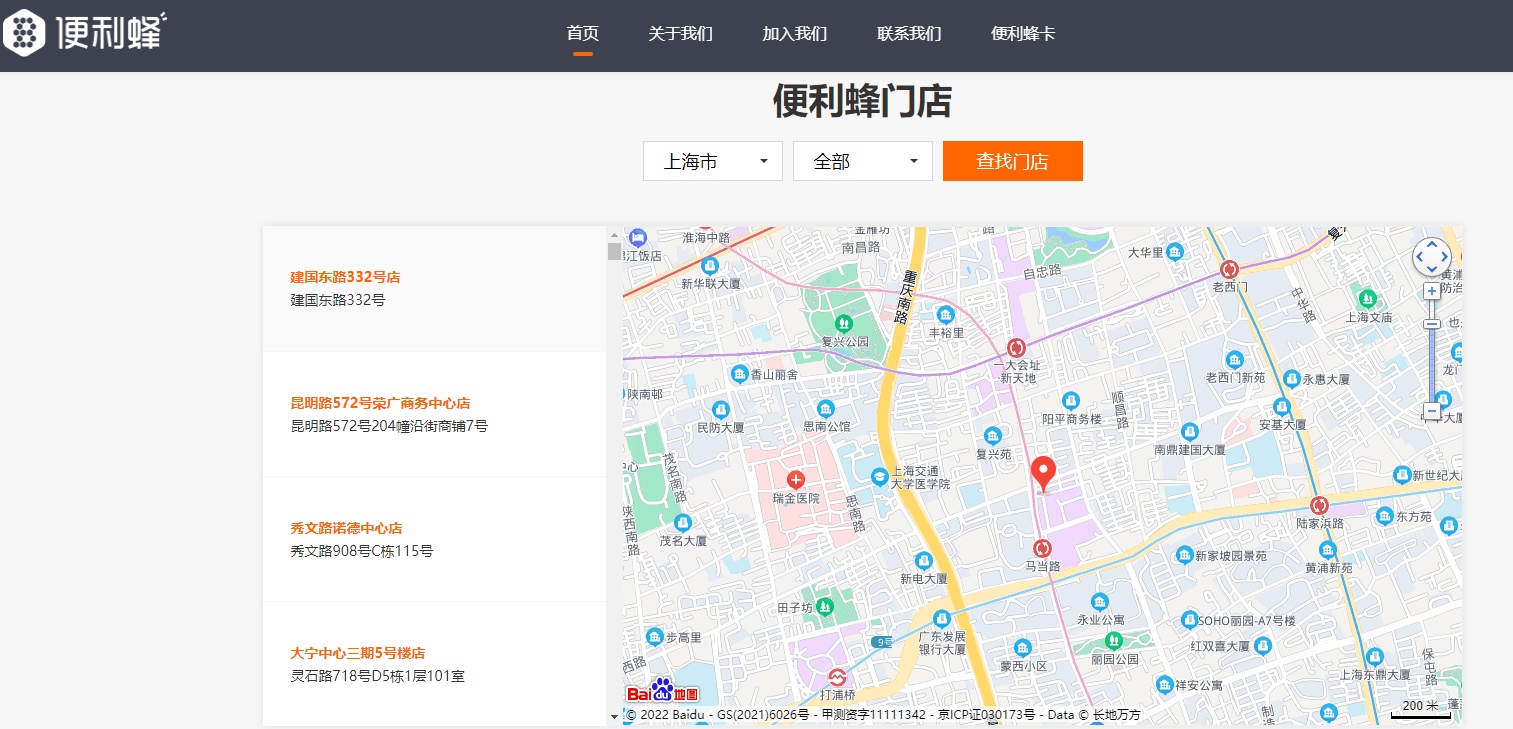This screenshot has height=729, width=1513.
Task: Click store list scroll-down arrow
Action: tap(614, 717)
